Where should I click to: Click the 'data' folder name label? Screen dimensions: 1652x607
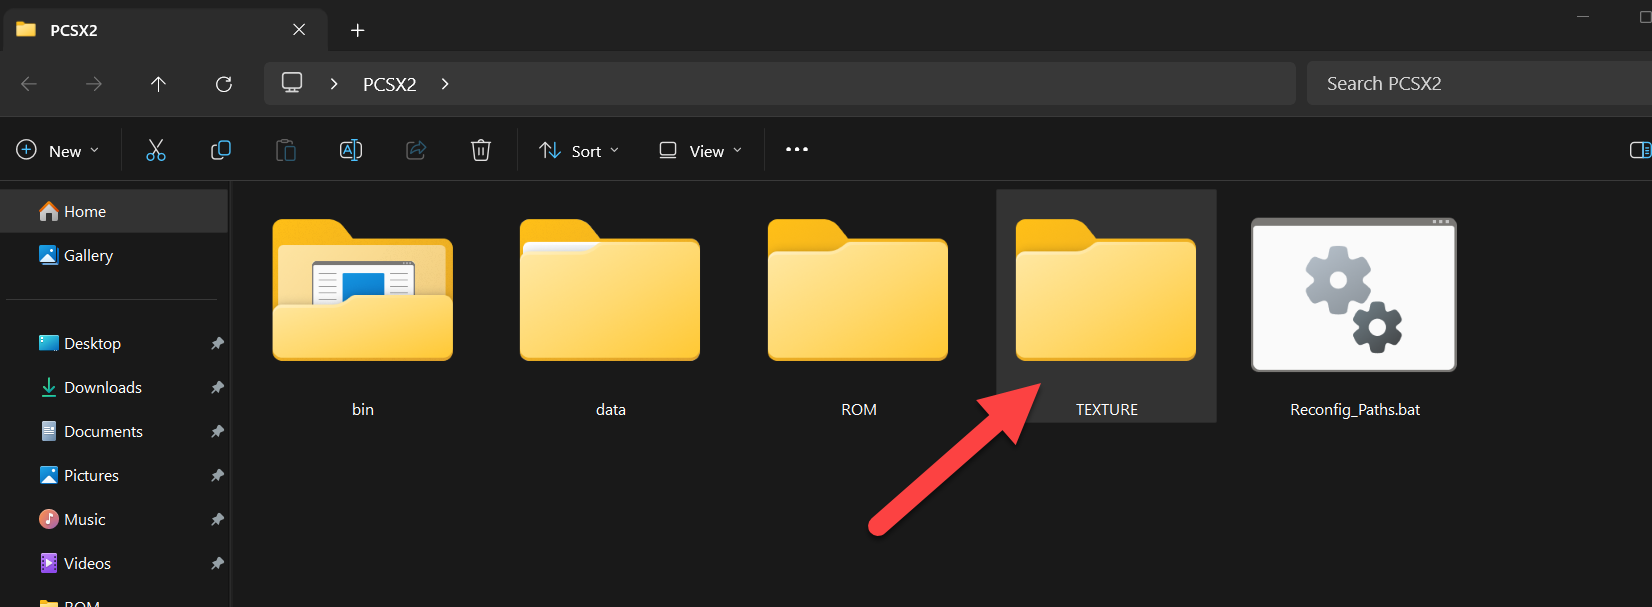611,409
